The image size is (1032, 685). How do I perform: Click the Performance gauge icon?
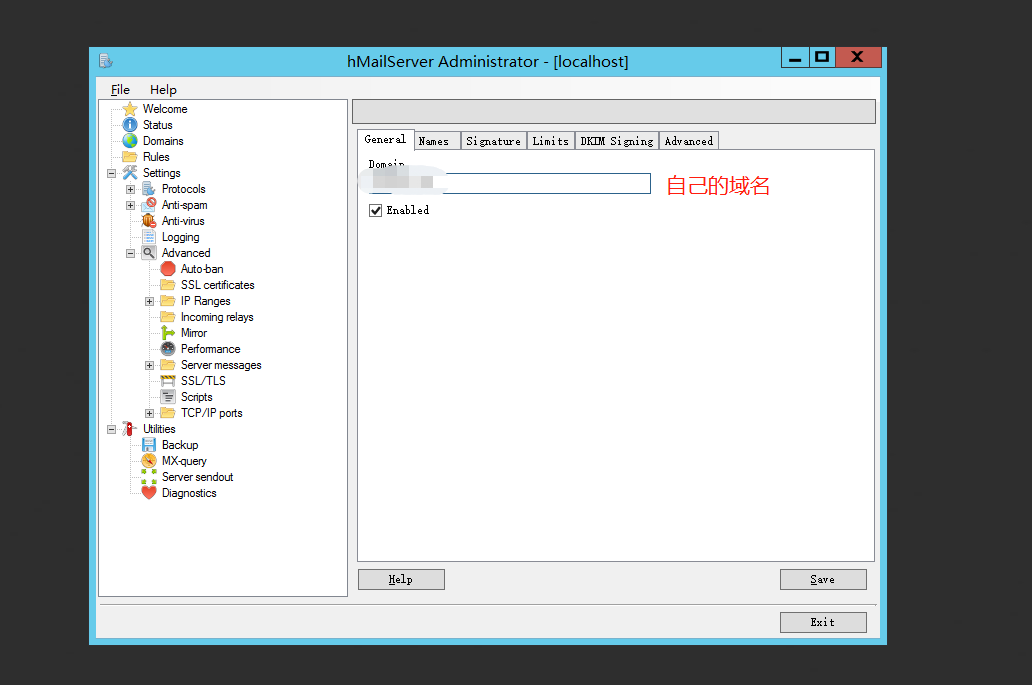click(168, 349)
